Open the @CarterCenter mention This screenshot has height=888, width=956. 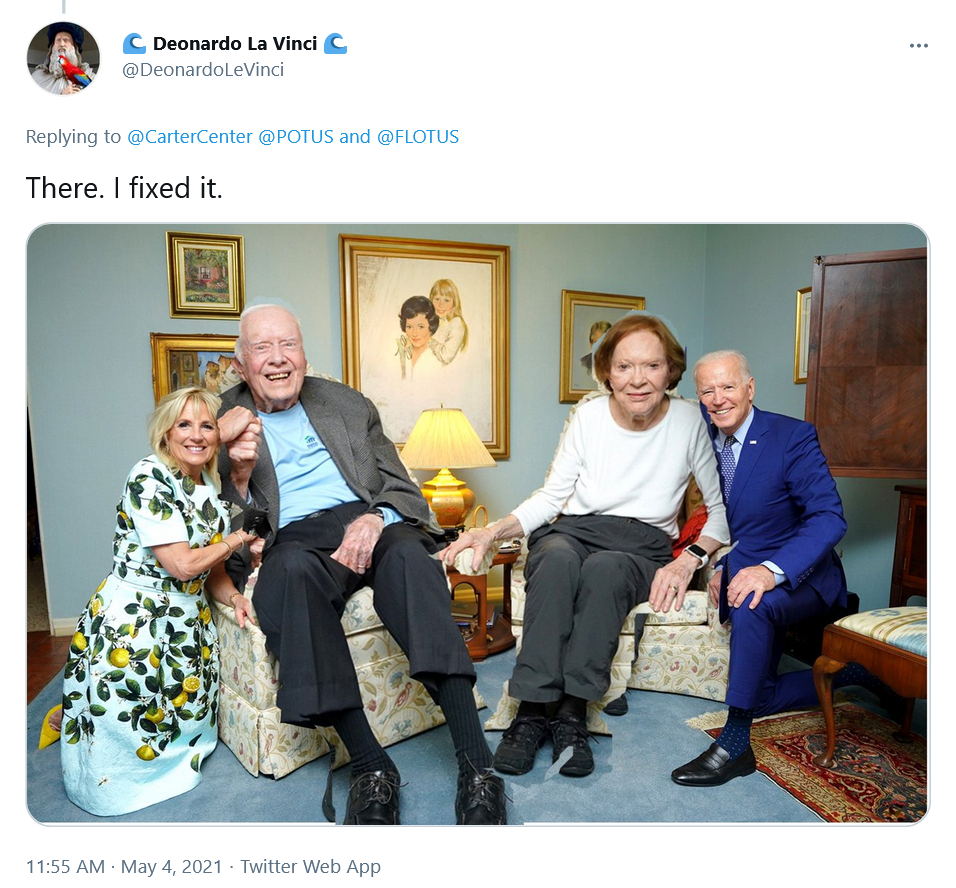point(190,137)
